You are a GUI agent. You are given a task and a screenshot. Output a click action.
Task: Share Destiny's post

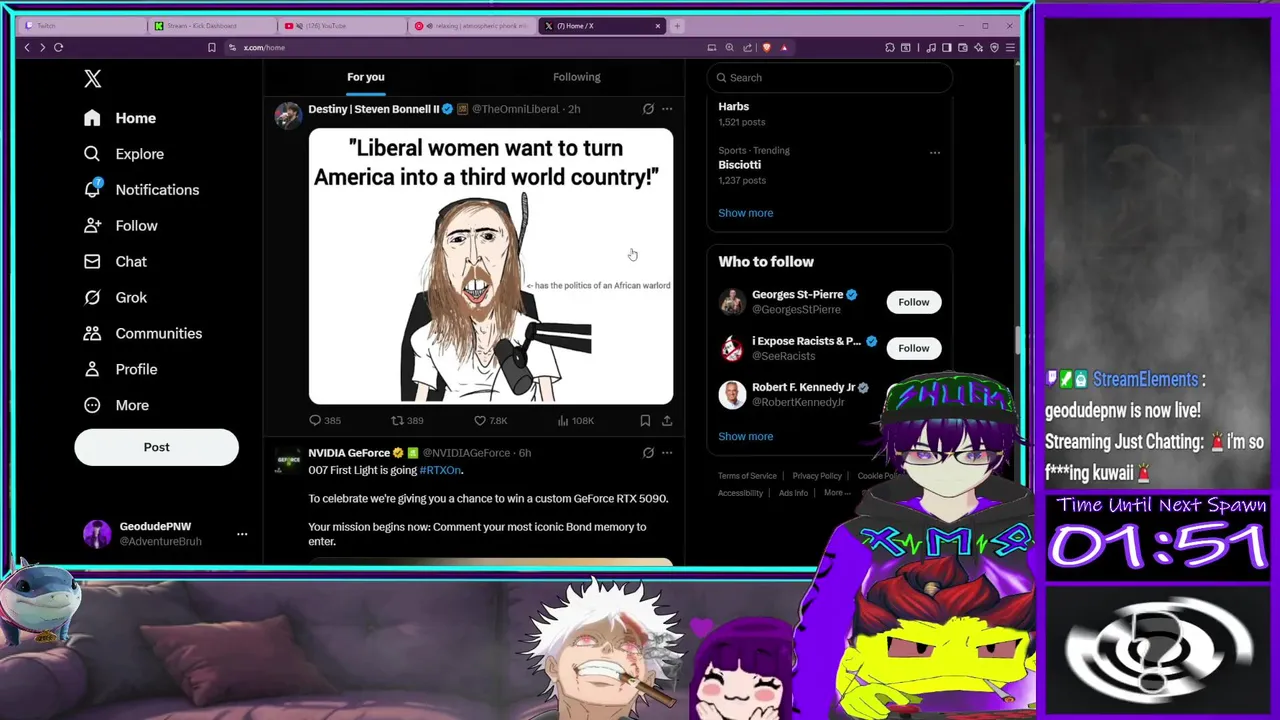pos(667,421)
